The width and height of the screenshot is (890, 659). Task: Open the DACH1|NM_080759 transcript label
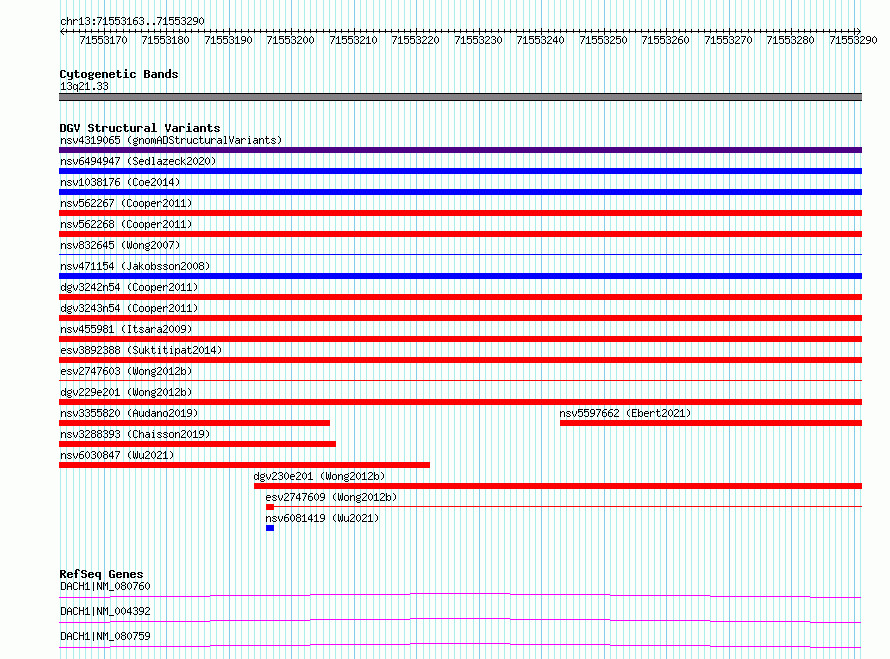(105, 636)
